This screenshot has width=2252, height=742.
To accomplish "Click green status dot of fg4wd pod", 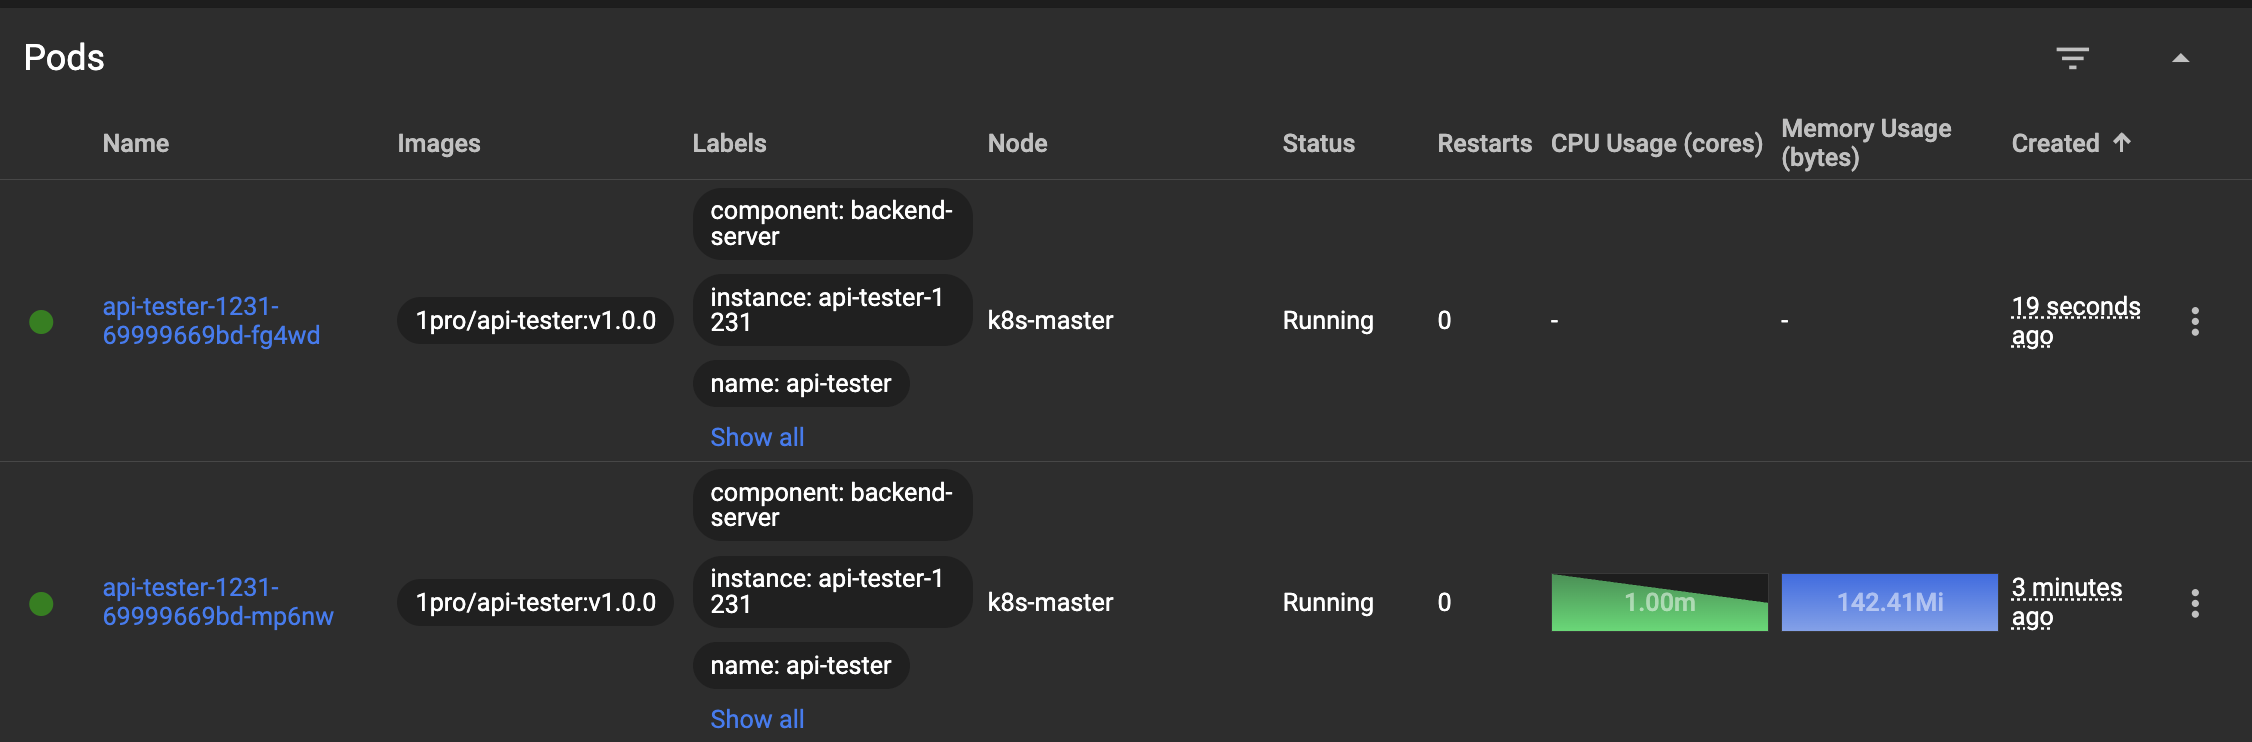I will point(41,321).
